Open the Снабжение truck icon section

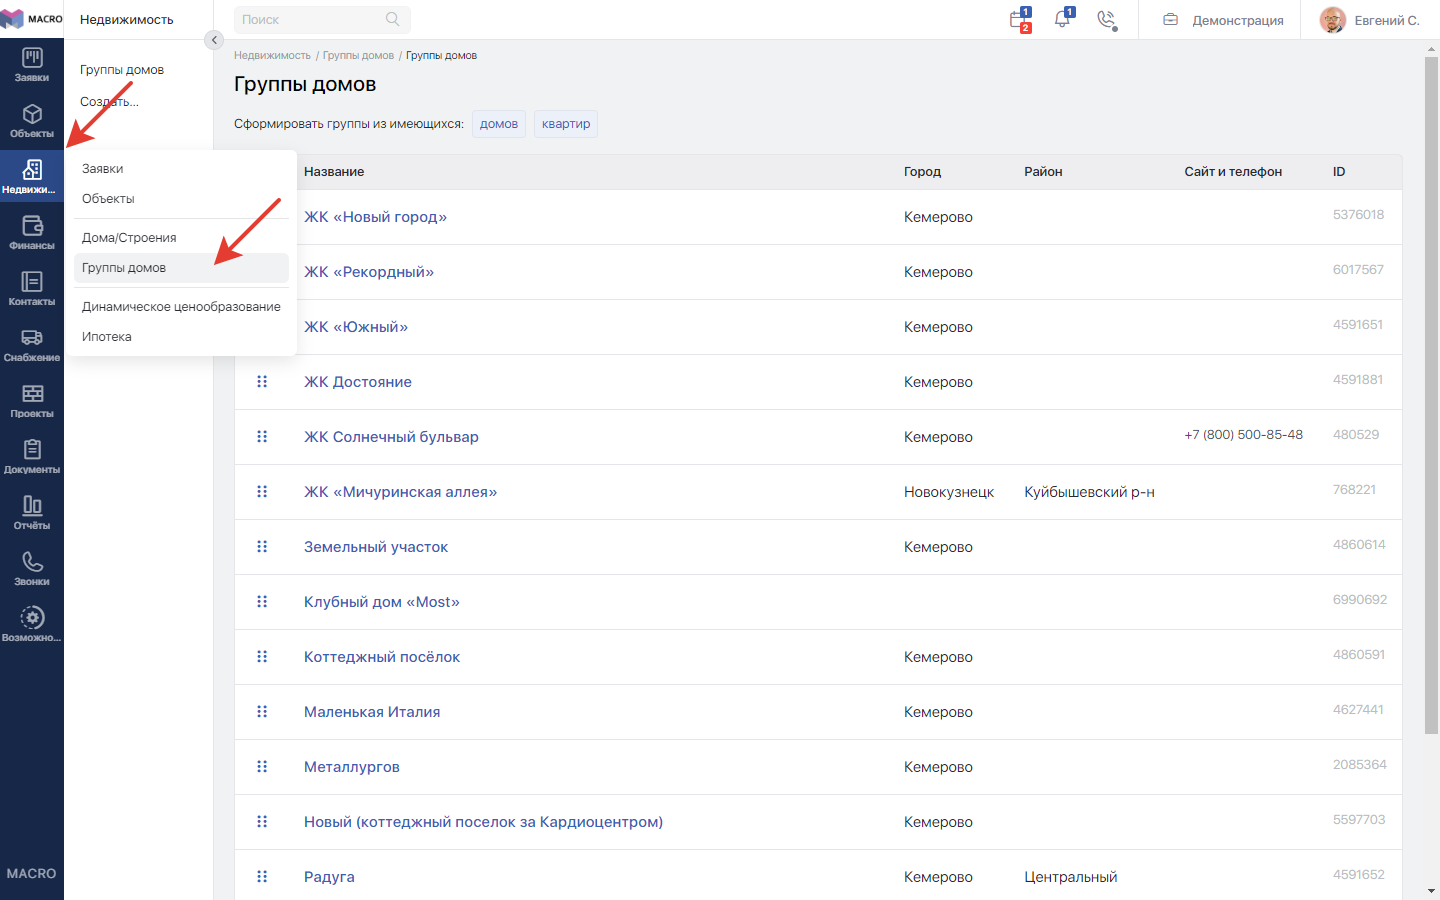[x=32, y=346]
